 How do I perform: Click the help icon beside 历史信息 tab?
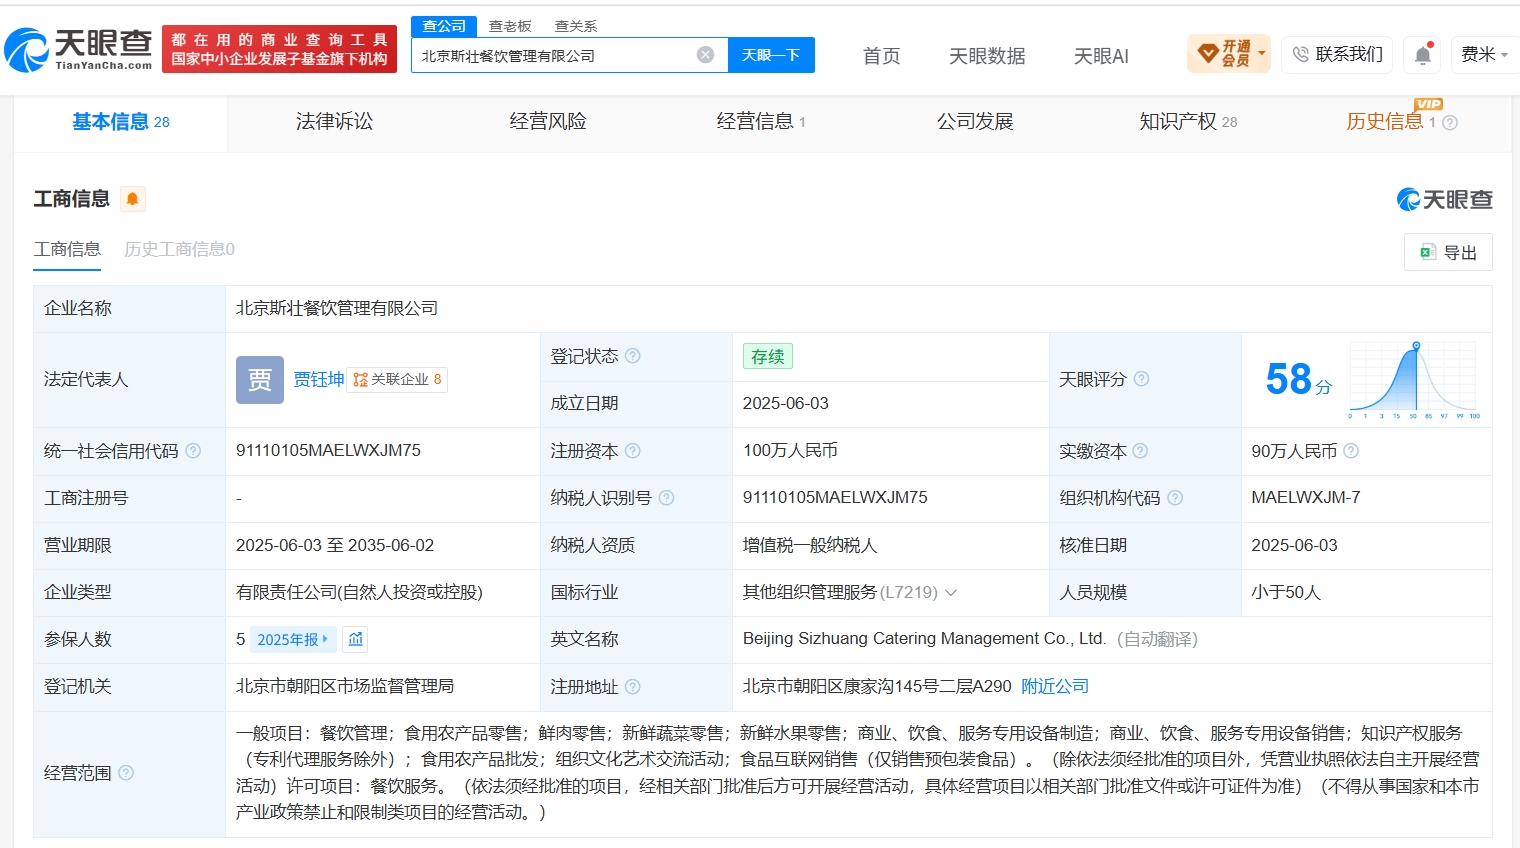point(1450,123)
